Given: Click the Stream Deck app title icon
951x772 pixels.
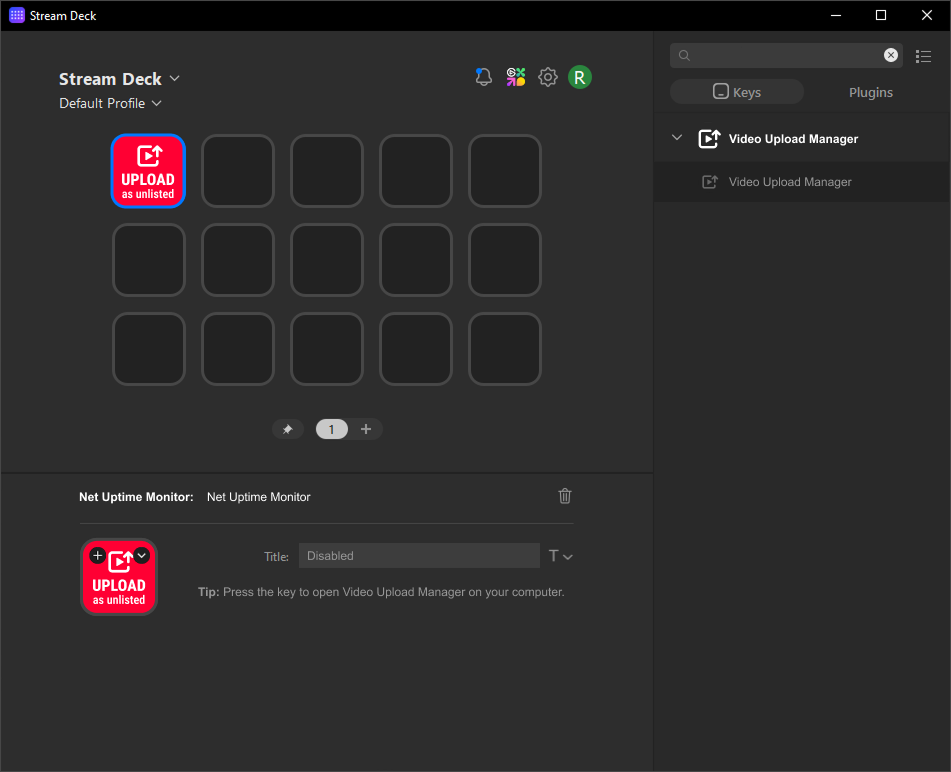Looking at the screenshot, I should pos(17,15).
